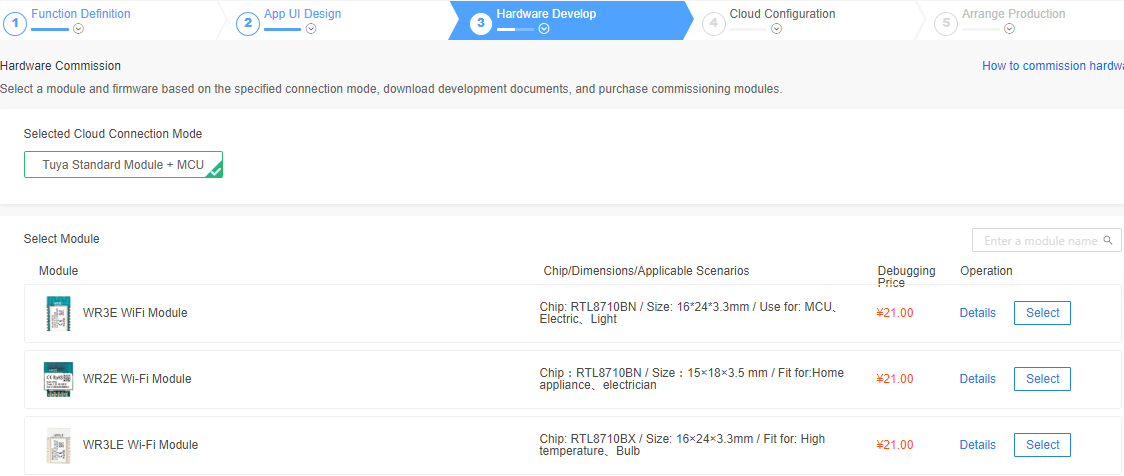1124x476 pixels.
Task: Focus the module name search field
Action: [1038, 241]
